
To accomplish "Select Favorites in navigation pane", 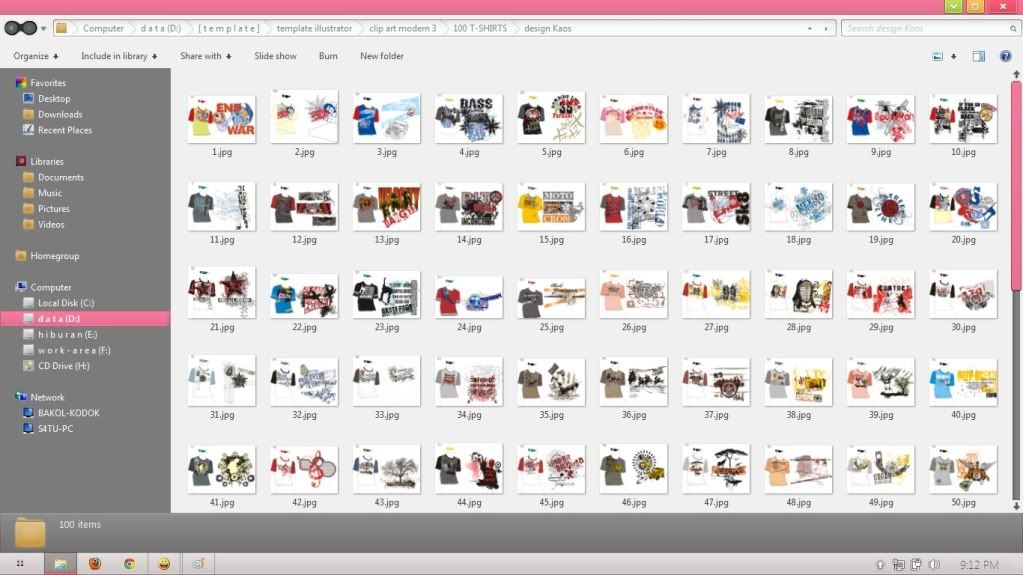I will tap(48, 83).
